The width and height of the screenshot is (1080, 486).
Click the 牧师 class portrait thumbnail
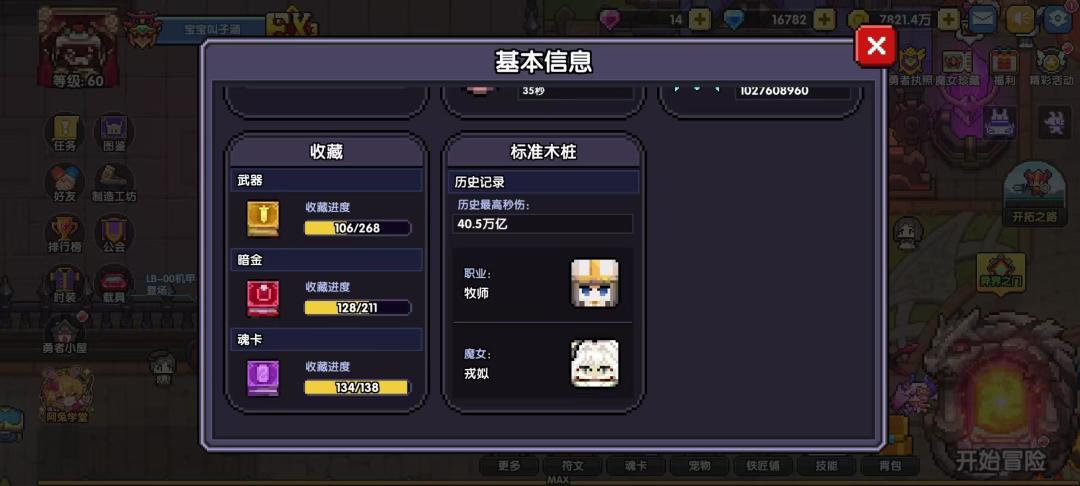[x=594, y=283]
